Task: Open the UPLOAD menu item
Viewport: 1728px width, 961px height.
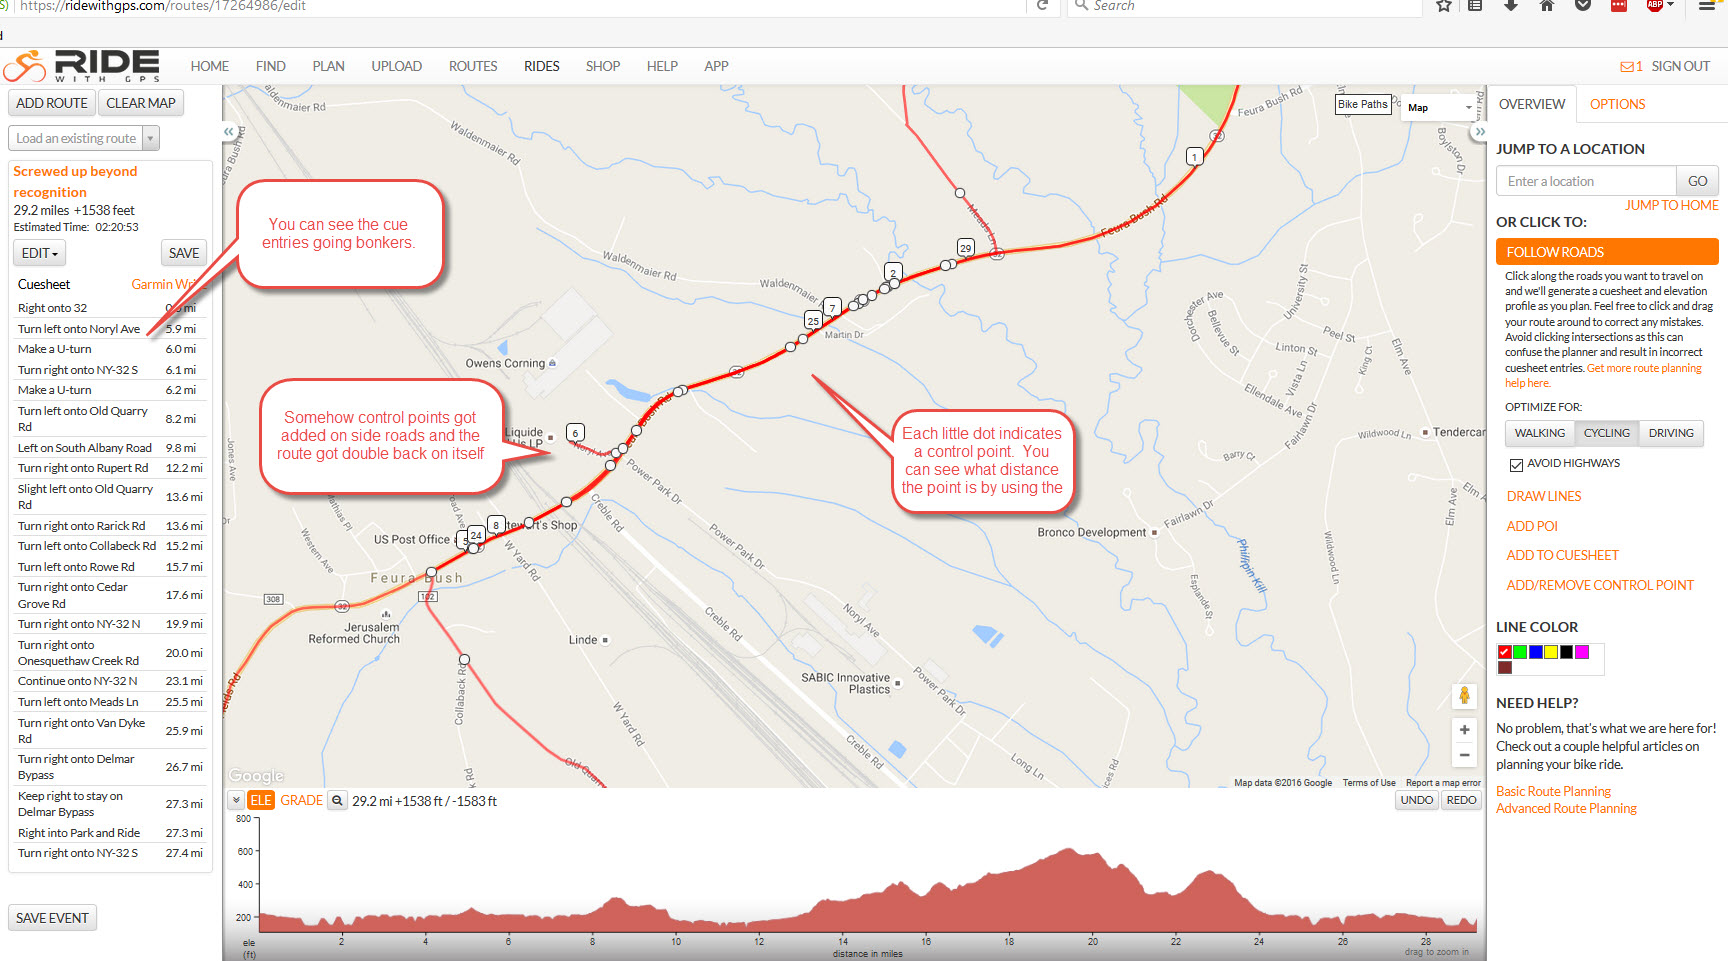Action: pyautogui.click(x=396, y=66)
